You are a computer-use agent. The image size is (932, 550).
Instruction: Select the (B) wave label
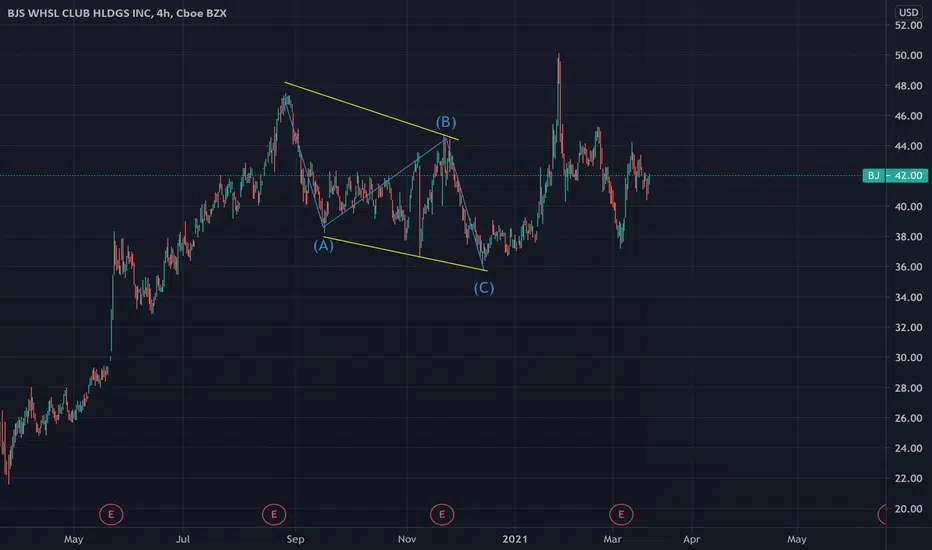click(x=446, y=122)
